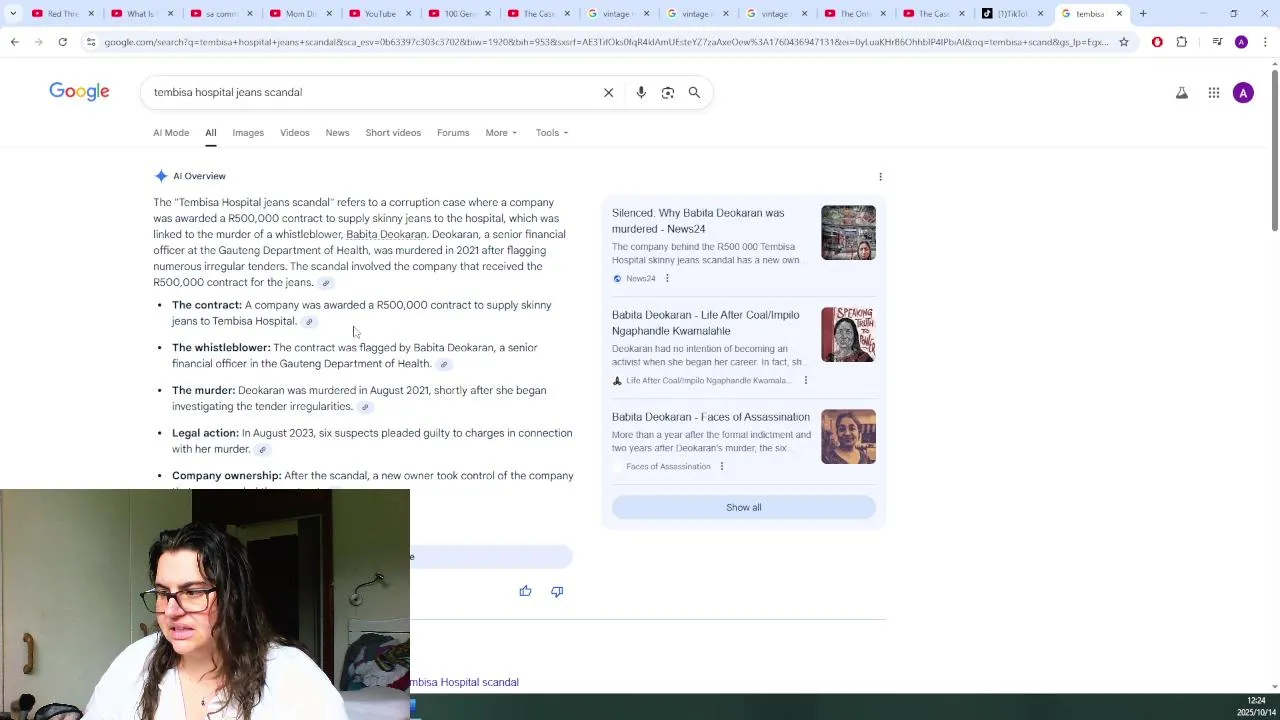
Task: Open the Google logo home link
Action: coord(79,92)
